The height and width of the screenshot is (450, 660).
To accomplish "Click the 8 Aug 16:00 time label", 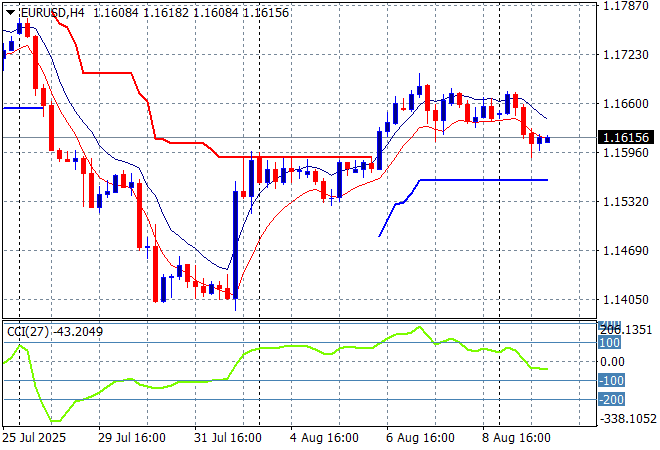I will pos(516,438).
